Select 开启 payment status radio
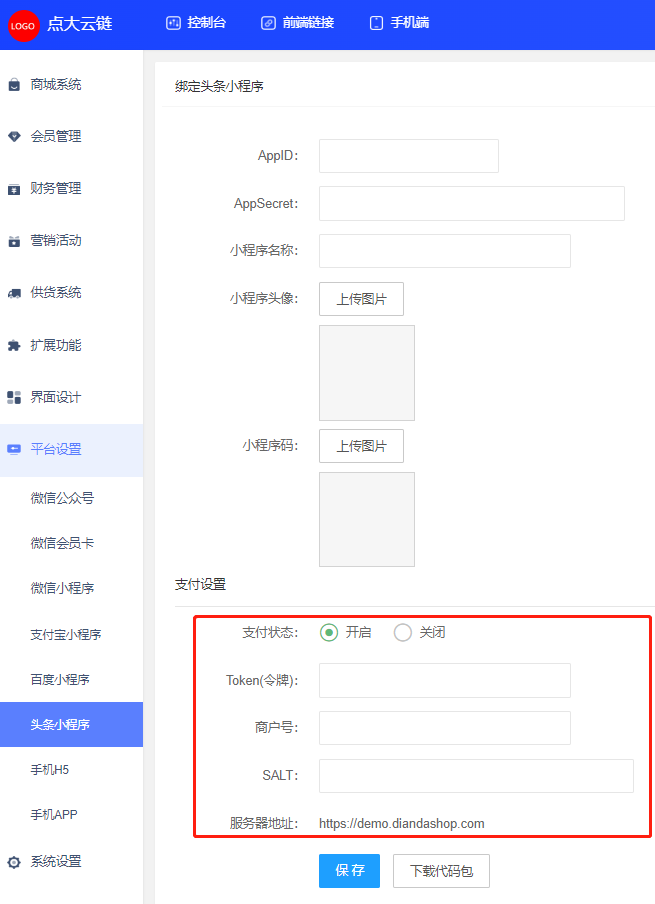 pyautogui.click(x=329, y=632)
